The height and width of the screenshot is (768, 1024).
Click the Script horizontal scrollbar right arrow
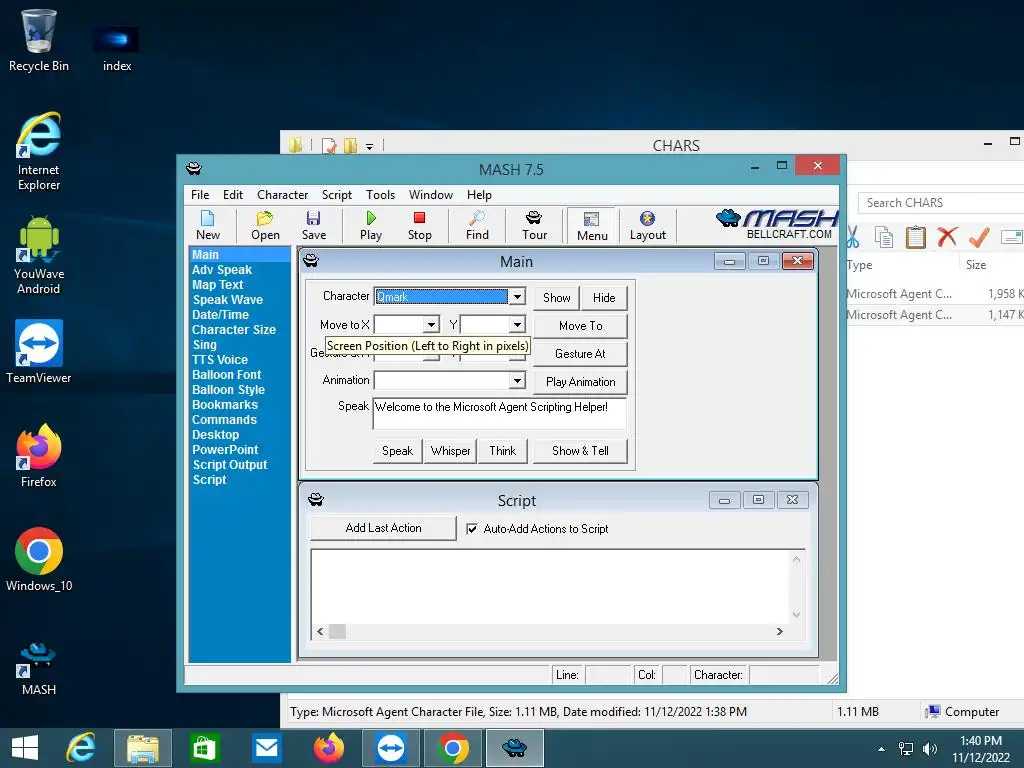[779, 632]
